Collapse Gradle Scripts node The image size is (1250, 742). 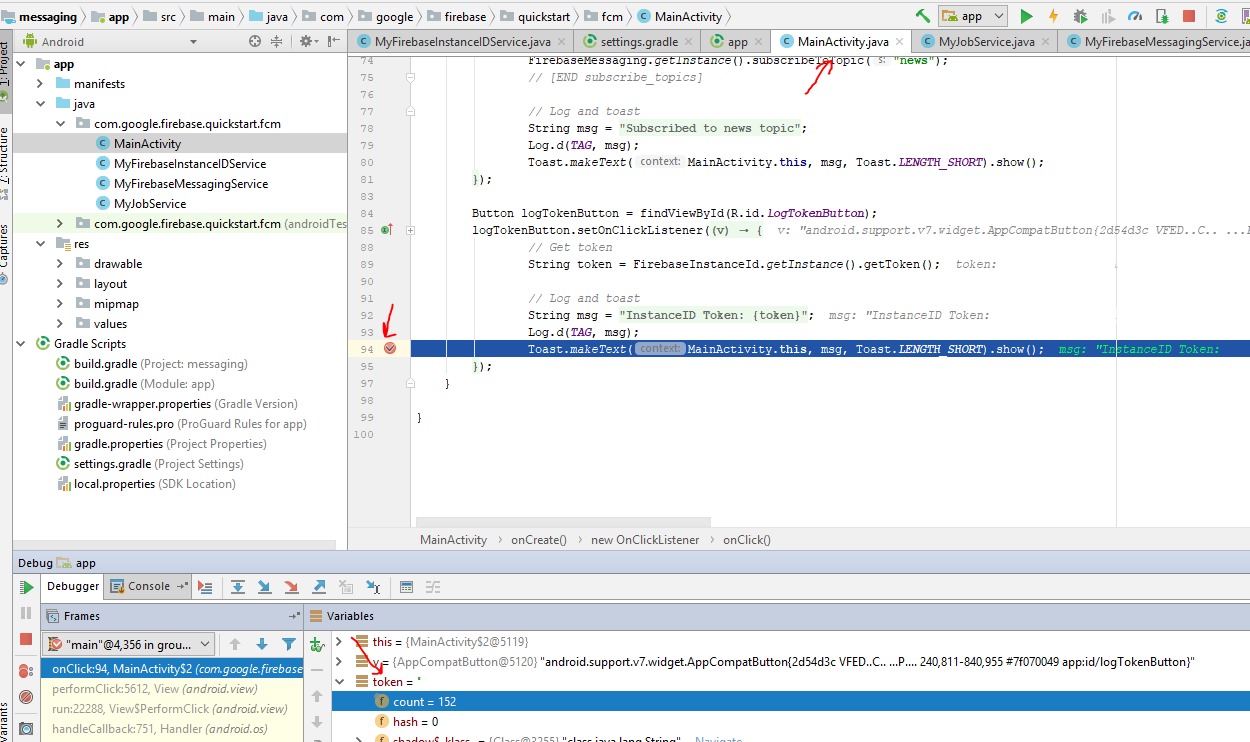[x=21, y=344]
